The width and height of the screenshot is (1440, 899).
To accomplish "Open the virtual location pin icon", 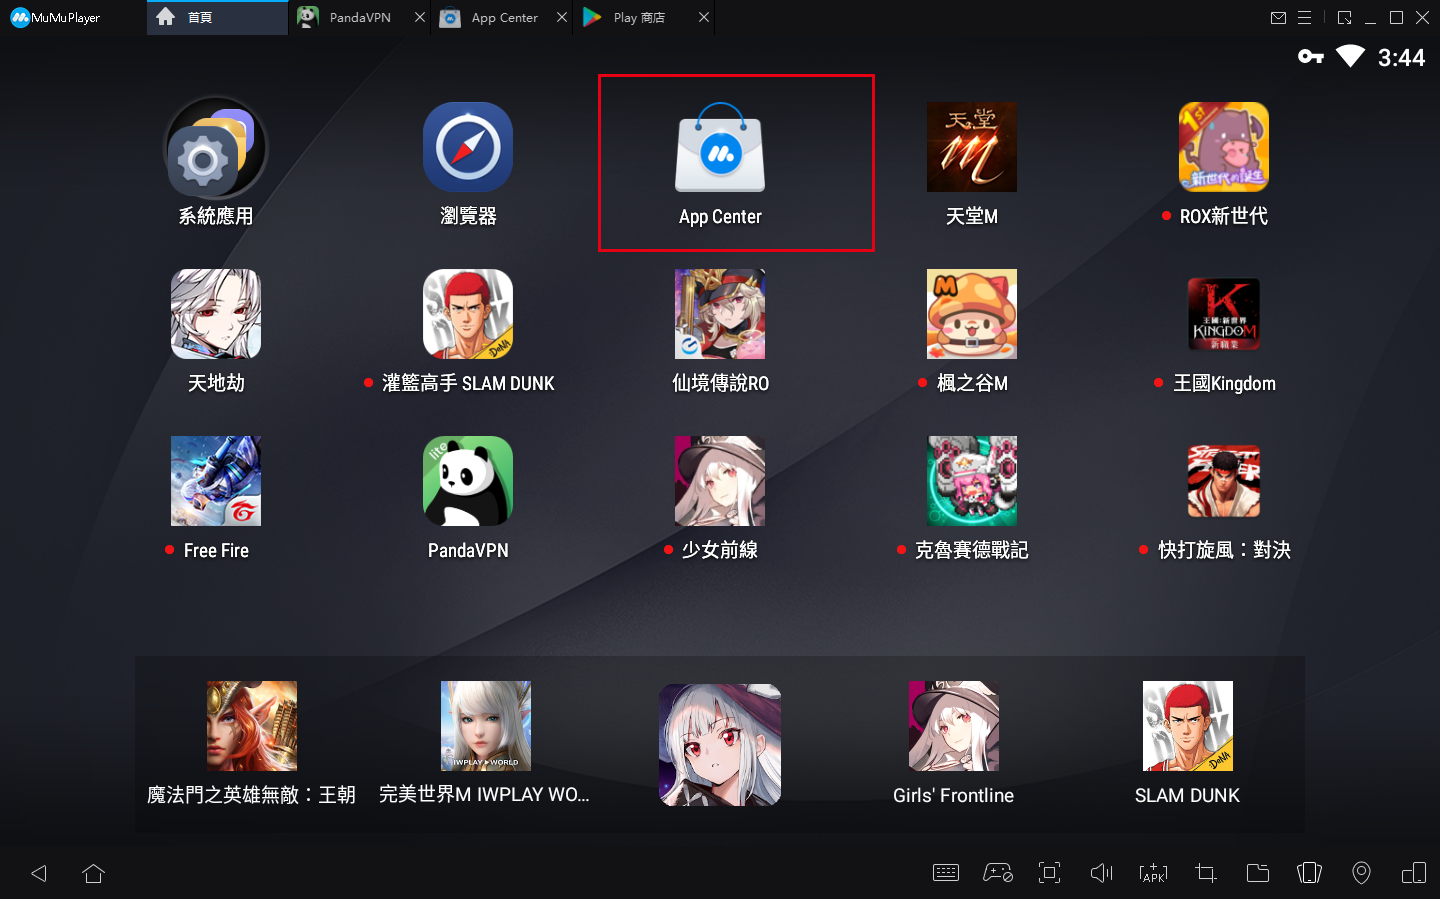I will coord(1362,873).
